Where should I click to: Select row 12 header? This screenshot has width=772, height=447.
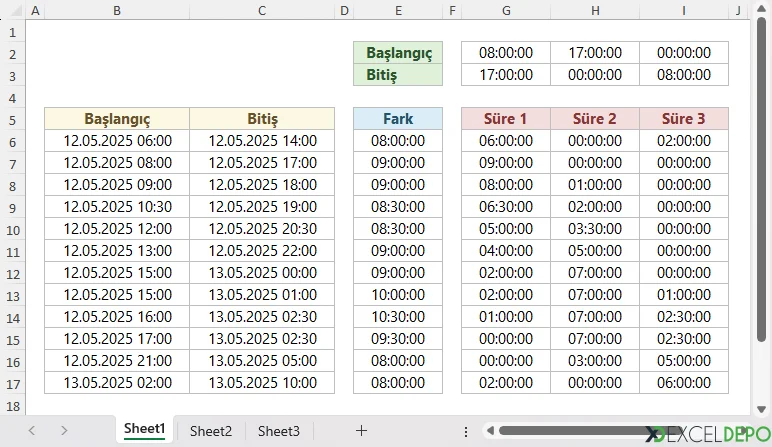(12, 273)
